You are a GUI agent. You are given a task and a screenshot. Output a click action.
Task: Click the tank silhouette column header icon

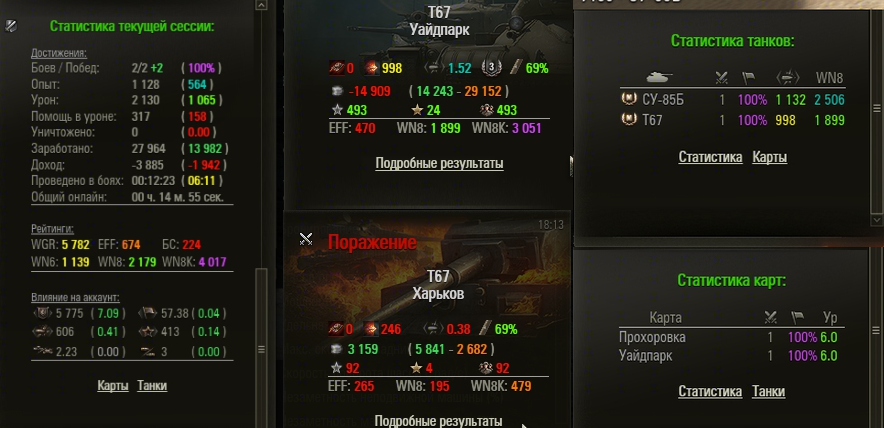[x=660, y=77]
